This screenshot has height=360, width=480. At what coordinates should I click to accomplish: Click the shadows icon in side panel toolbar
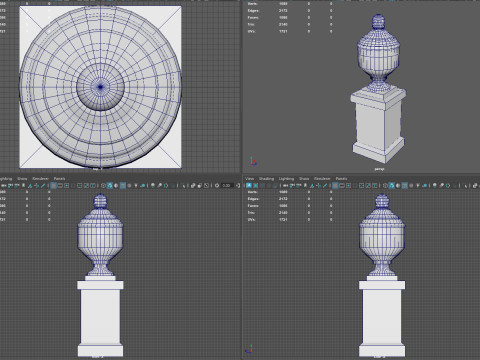[x=424, y=185]
